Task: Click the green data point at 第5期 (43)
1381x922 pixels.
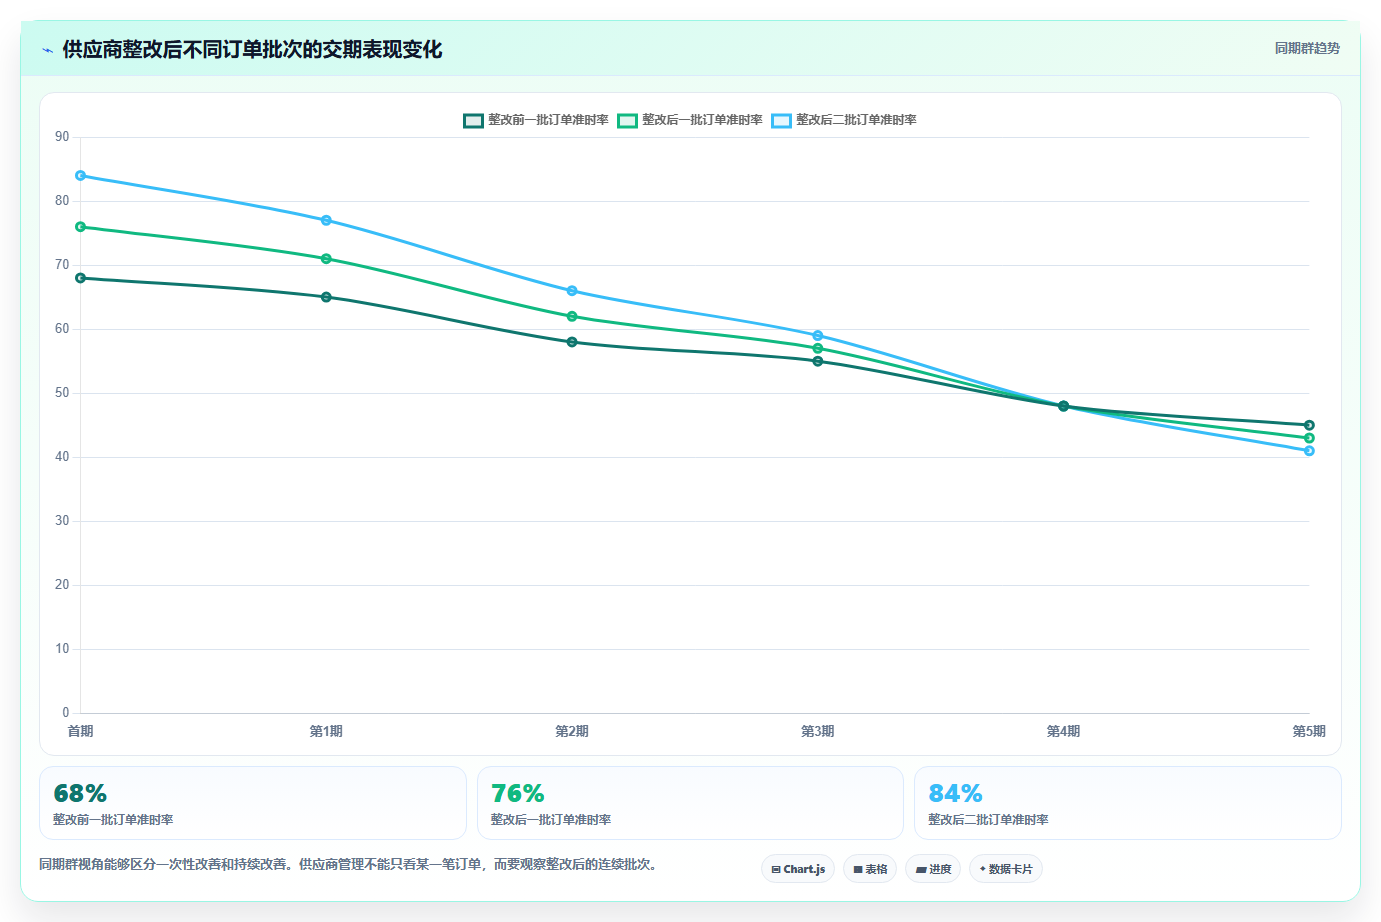Action: 1309,438
